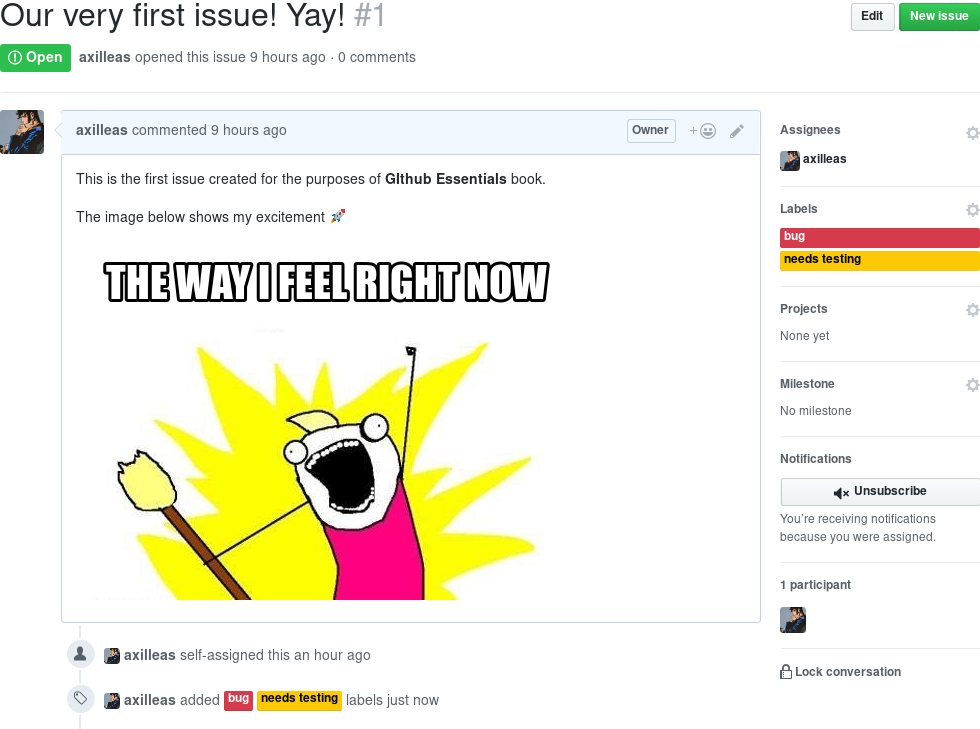Open axilleas assignee profile link
980x729 pixels.
824,159
